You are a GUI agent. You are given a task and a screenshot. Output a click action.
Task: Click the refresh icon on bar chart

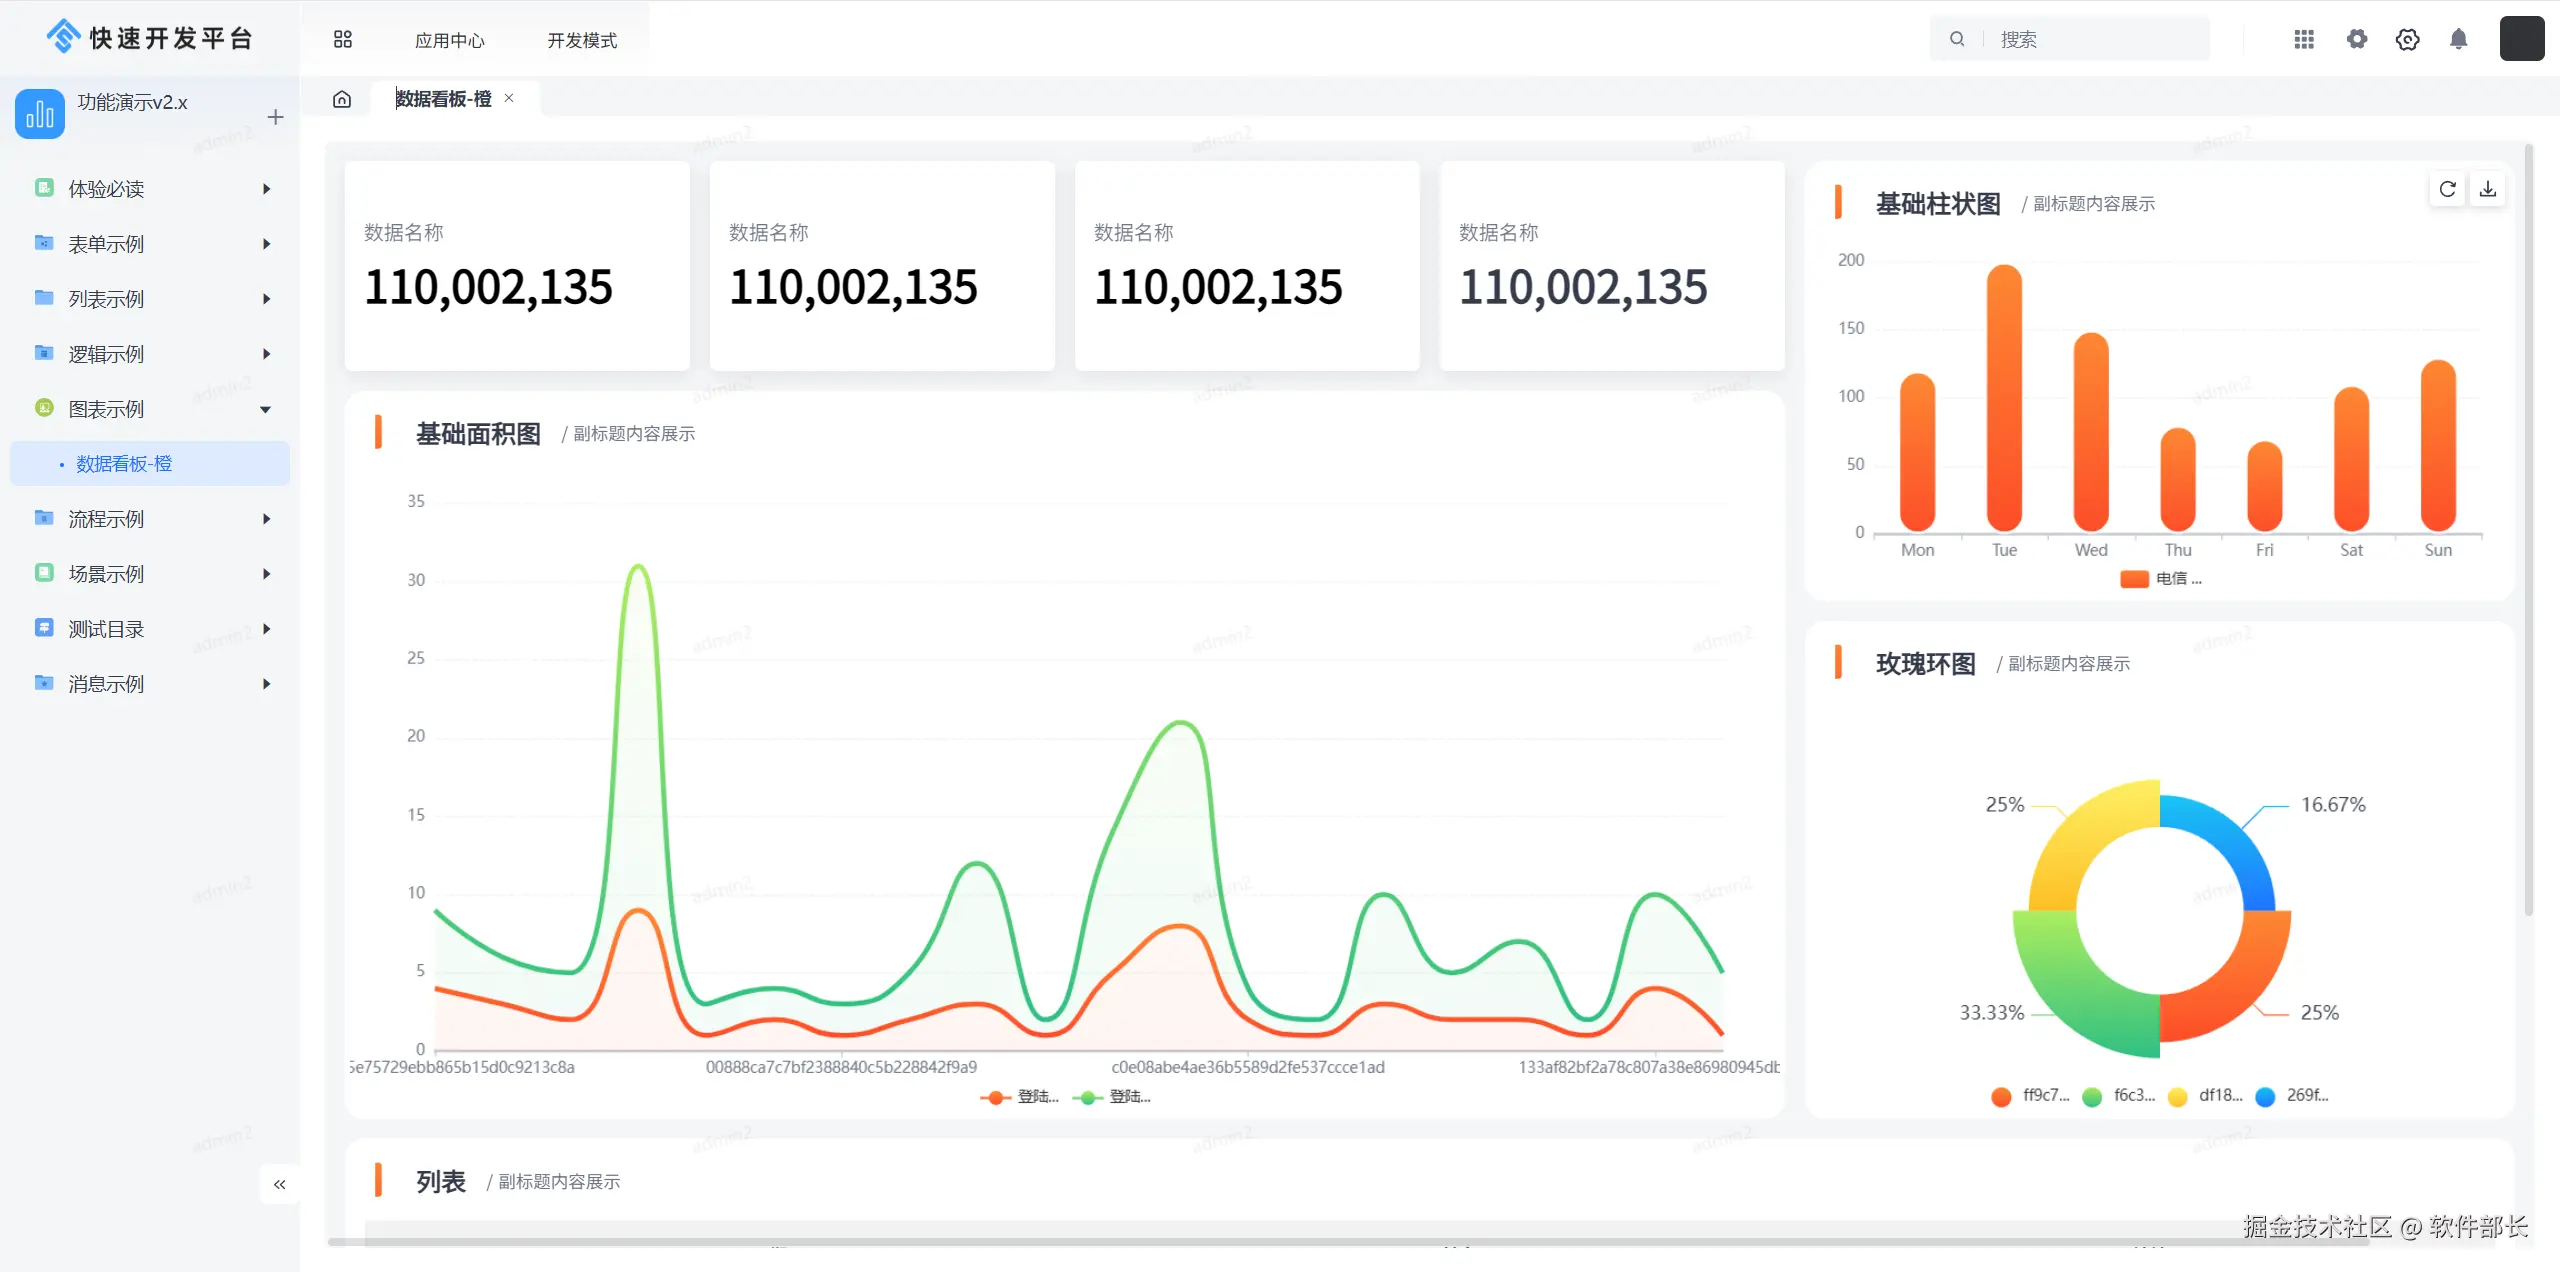(x=2447, y=189)
